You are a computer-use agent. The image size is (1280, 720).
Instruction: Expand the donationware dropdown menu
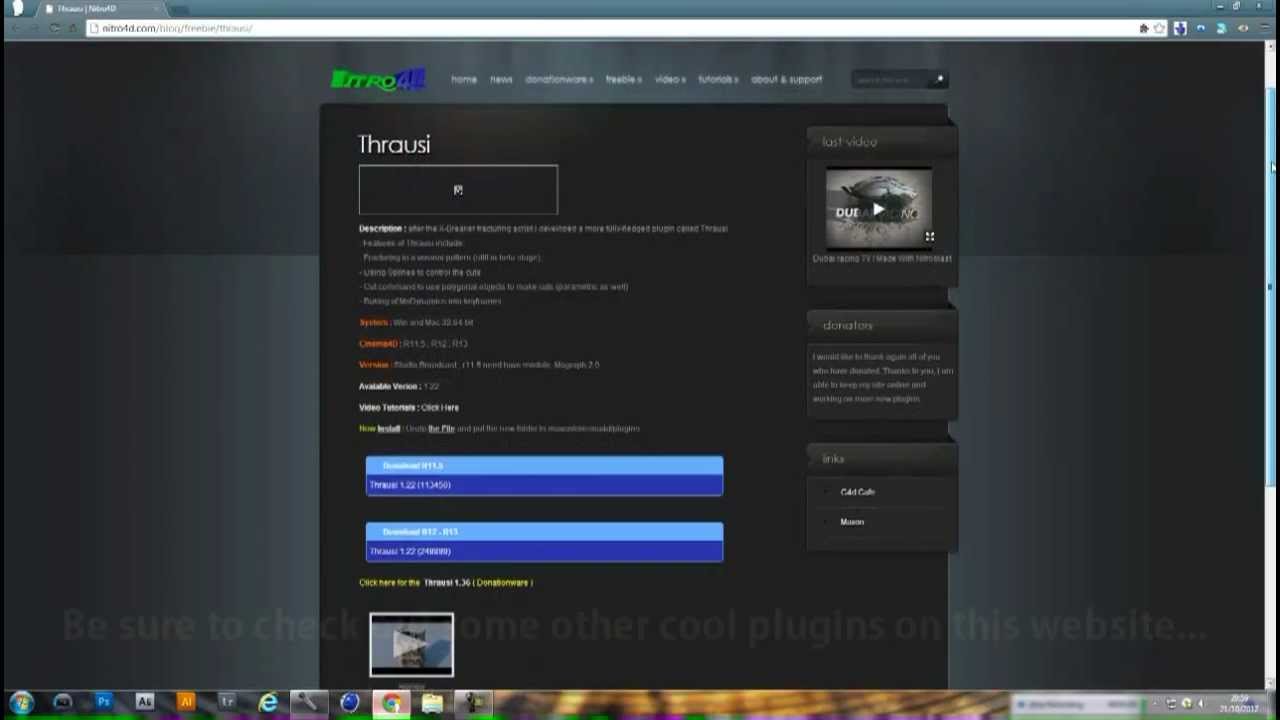(x=559, y=79)
